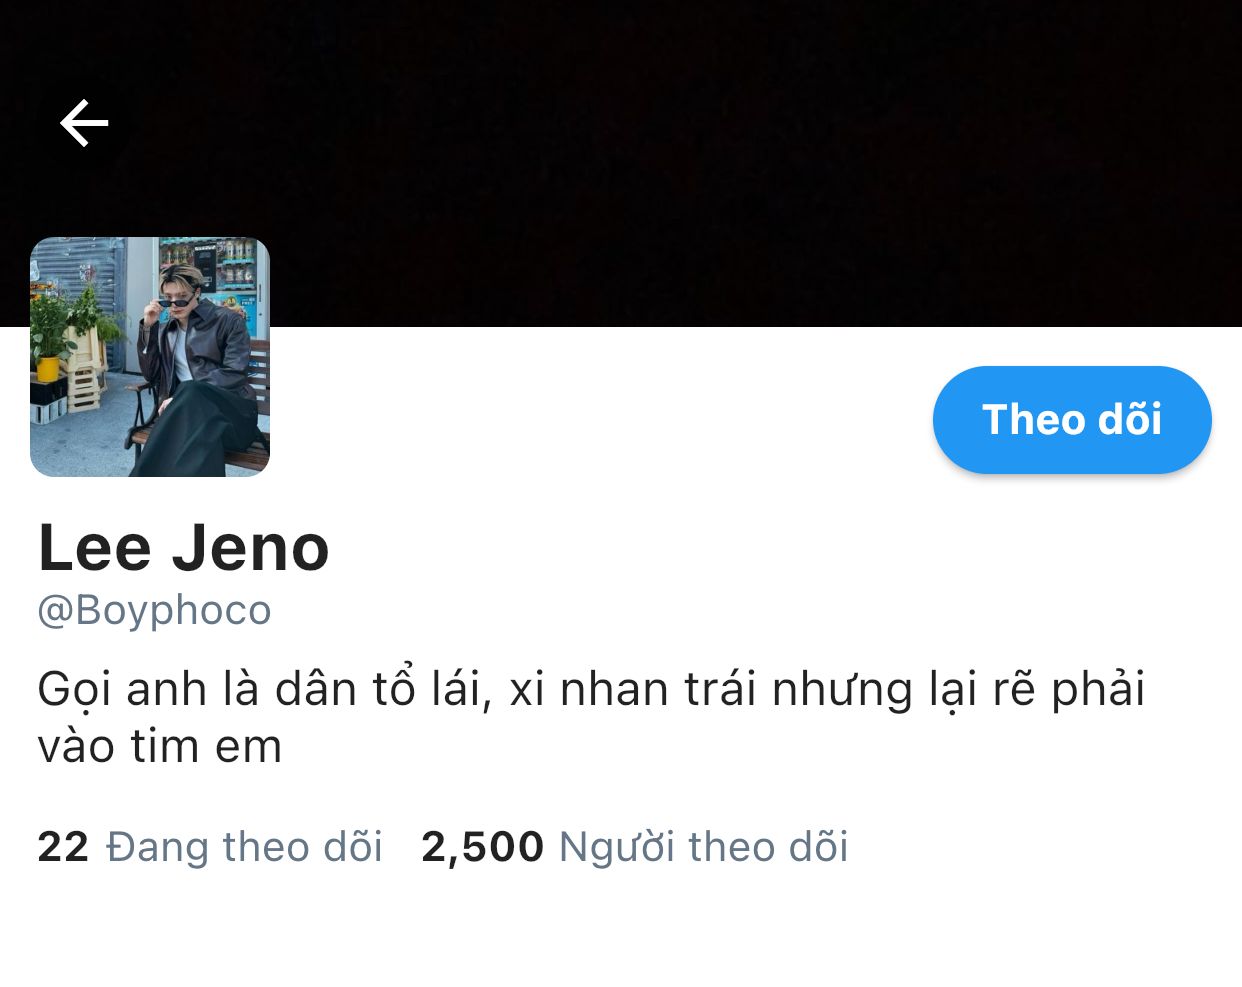The width and height of the screenshot is (1242, 987).
Task: Tap the bio's second line vào tim em
Action: pyautogui.click(x=160, y=746)
